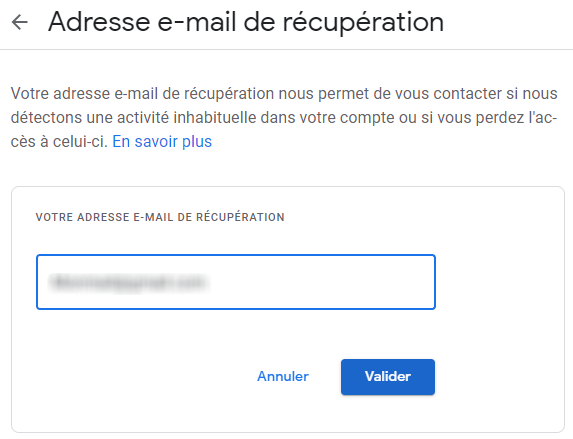Go back using the left arrow icon
573x439 pixels.
20,22
